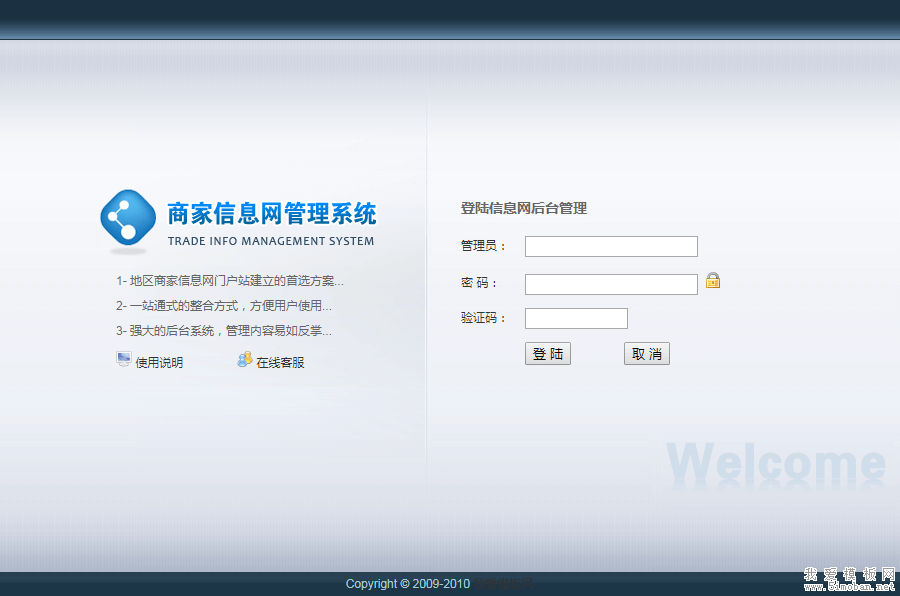Select list item 2 about 一站通式的整合方式
This screenshot has width=900, height=596.
click(x=224, y=306)
